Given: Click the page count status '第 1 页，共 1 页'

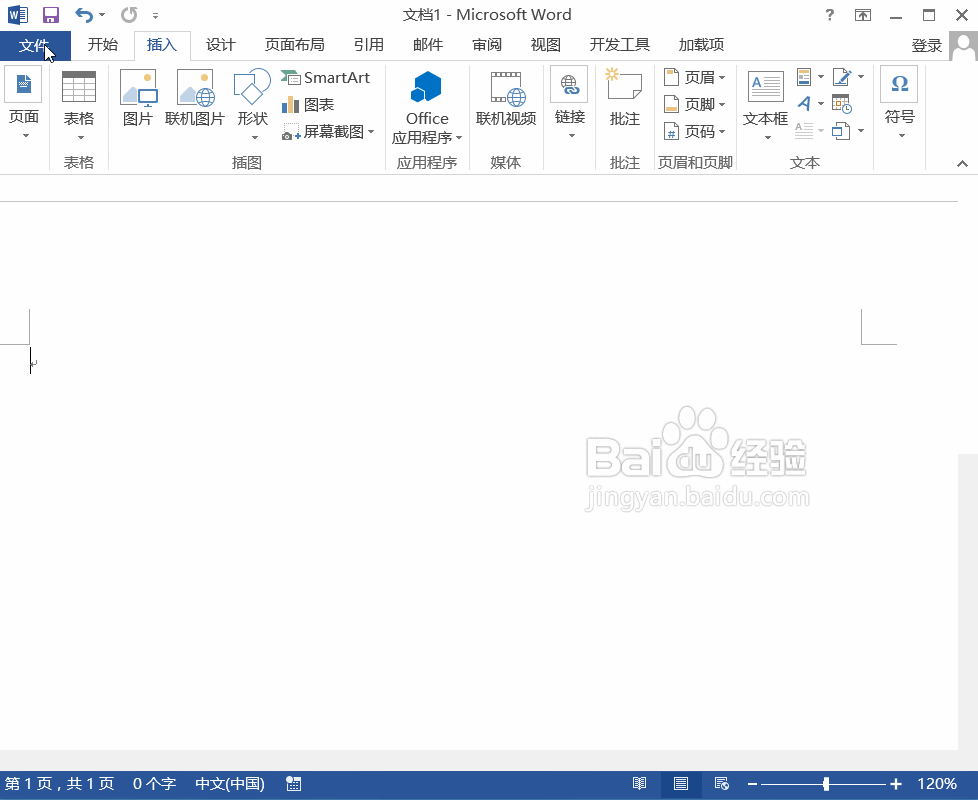Looking at the screenshot, I should tap(59, 784).
